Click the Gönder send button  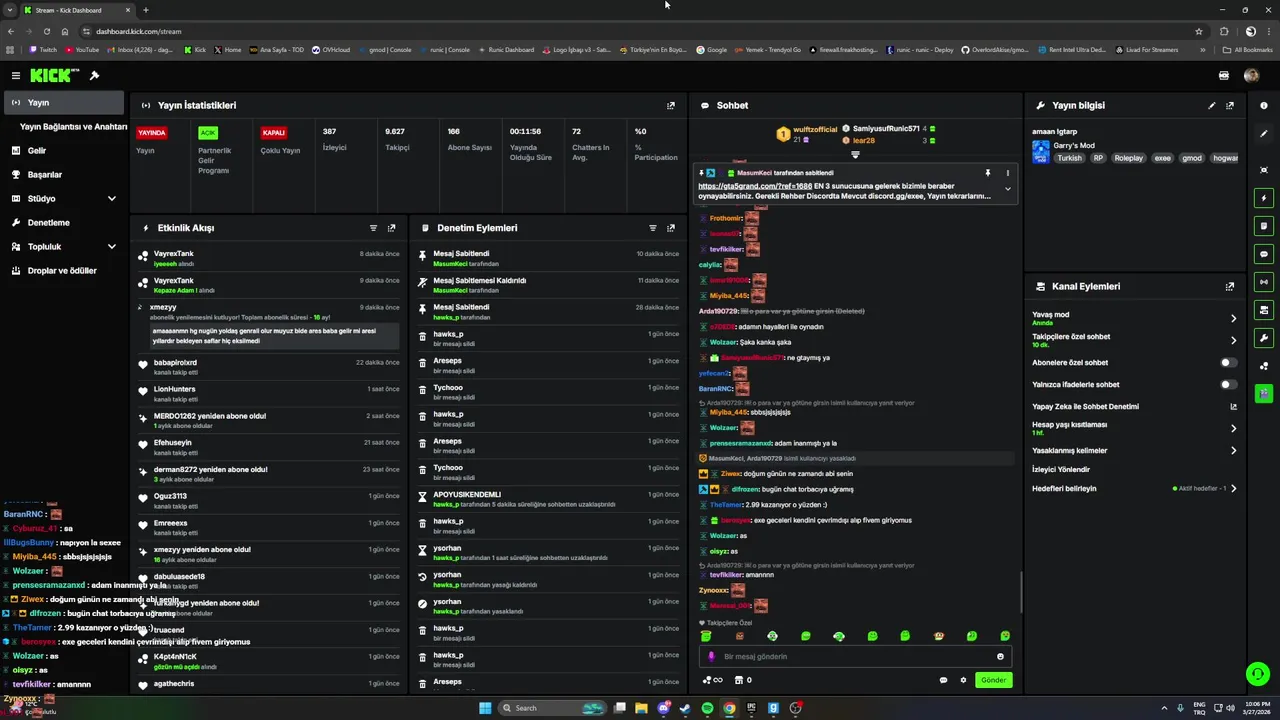[x=993, y=680]
